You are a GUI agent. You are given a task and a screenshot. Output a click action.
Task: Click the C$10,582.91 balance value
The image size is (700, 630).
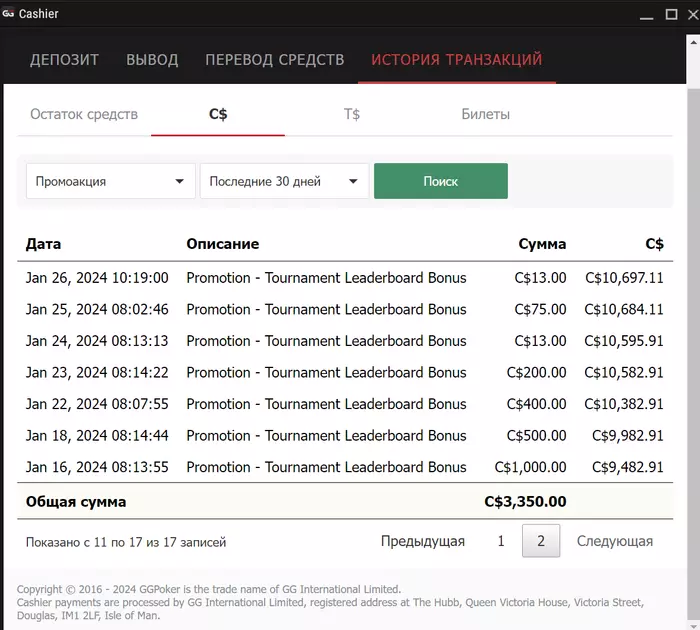click(624, 372)
